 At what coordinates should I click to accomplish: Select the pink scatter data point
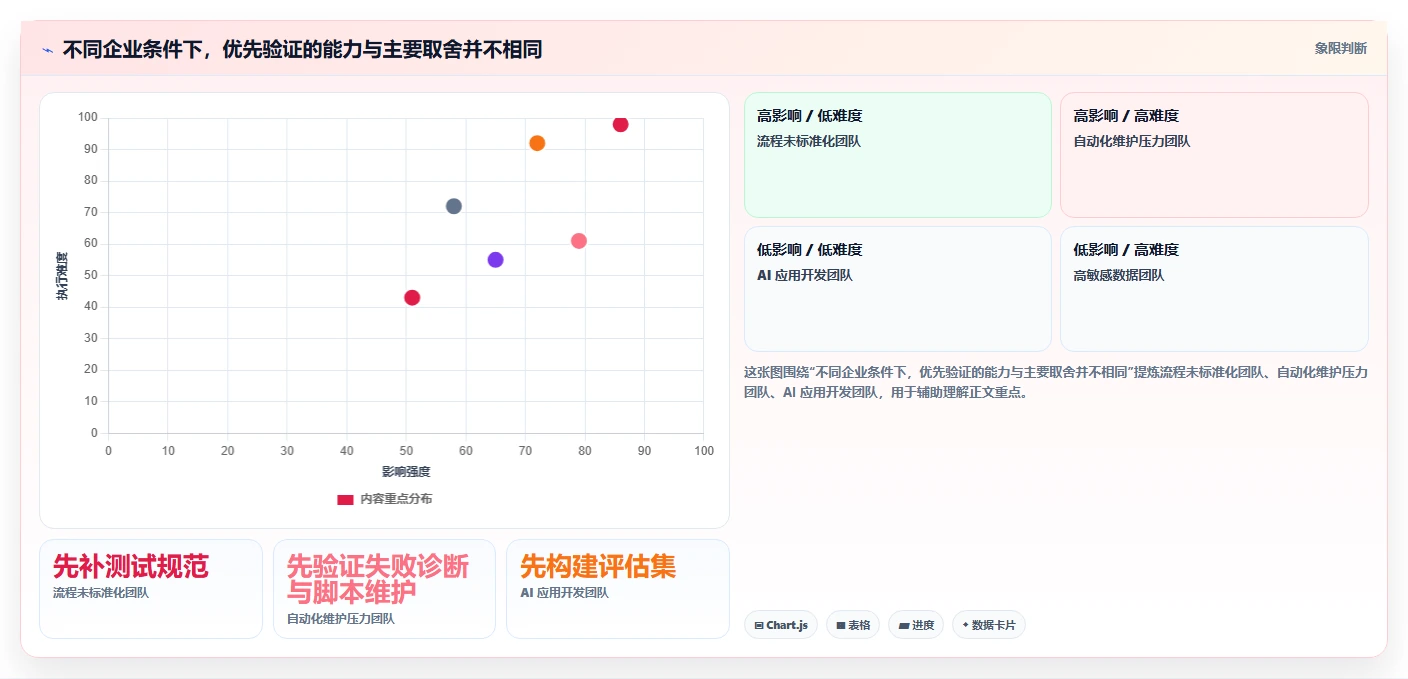[x=578, y=241]
